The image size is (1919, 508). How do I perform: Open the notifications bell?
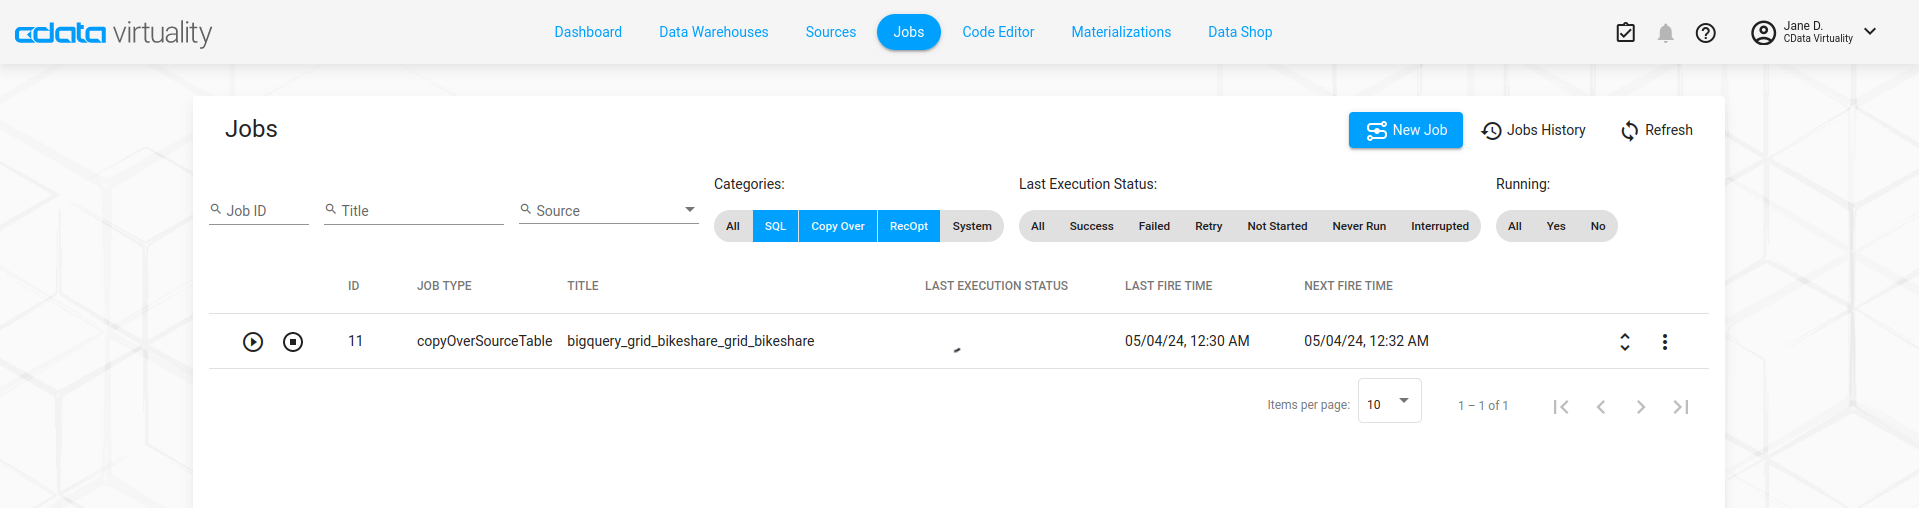(1665, 33)
